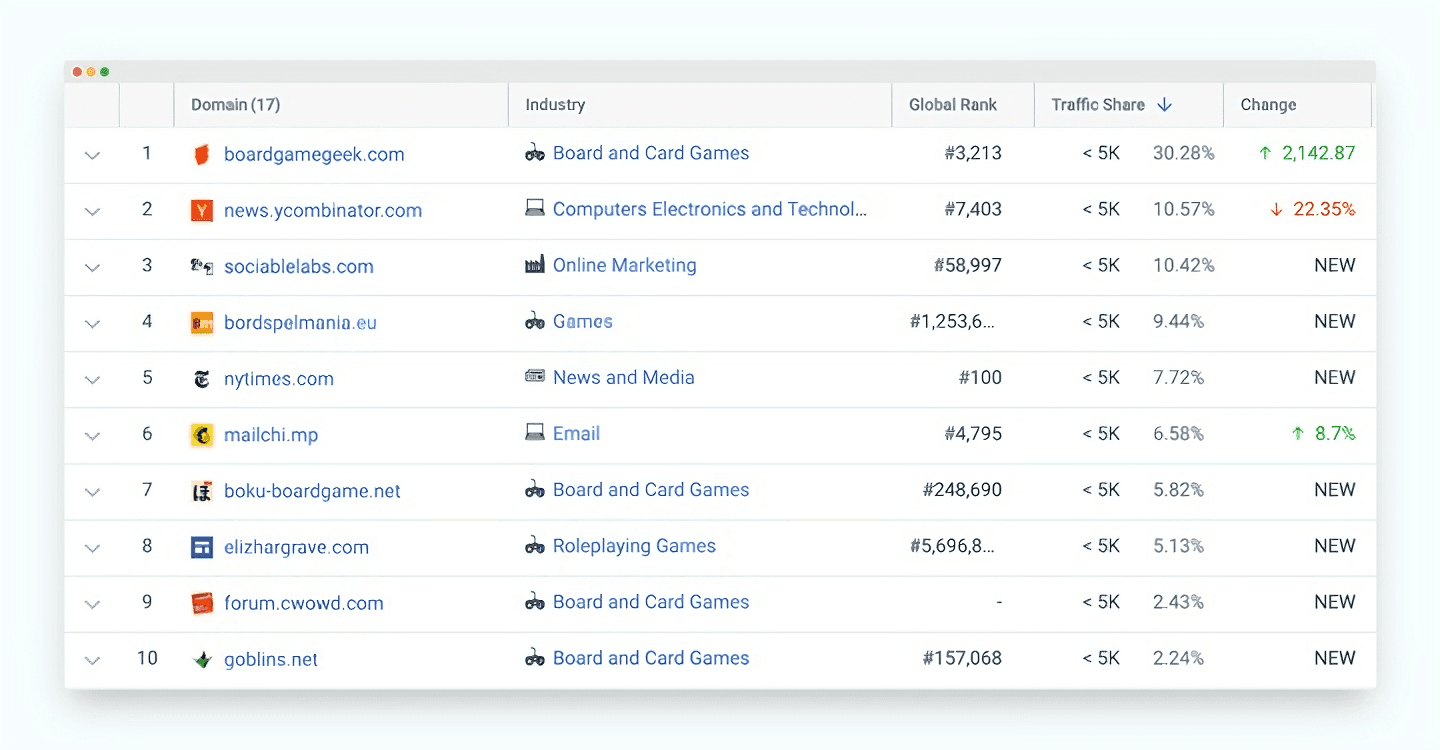Screen dimensions: 1440x750
Task: Open elizhargrave.com link
Action: (296, 547)
